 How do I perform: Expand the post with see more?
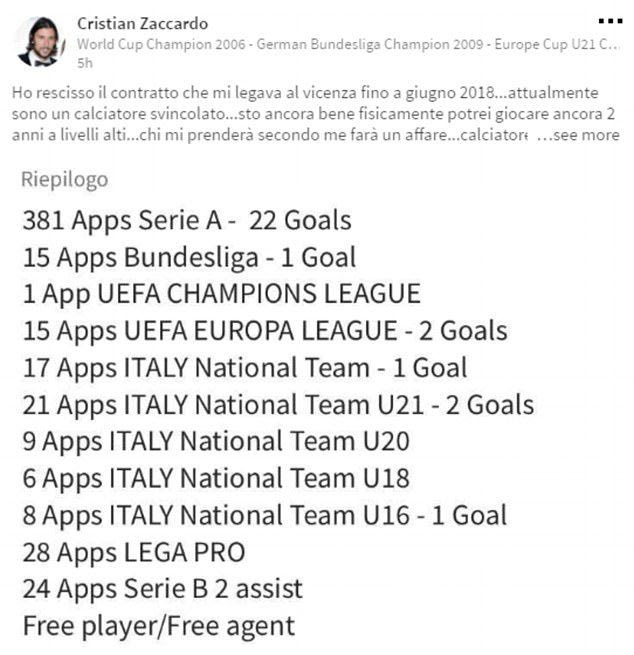pos(585,135)
